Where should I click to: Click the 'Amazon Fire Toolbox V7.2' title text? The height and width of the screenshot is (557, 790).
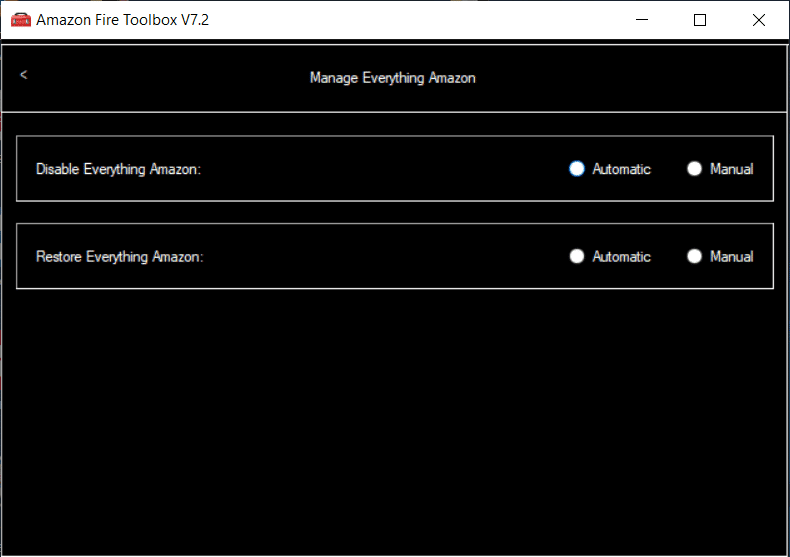click(122, 20)
